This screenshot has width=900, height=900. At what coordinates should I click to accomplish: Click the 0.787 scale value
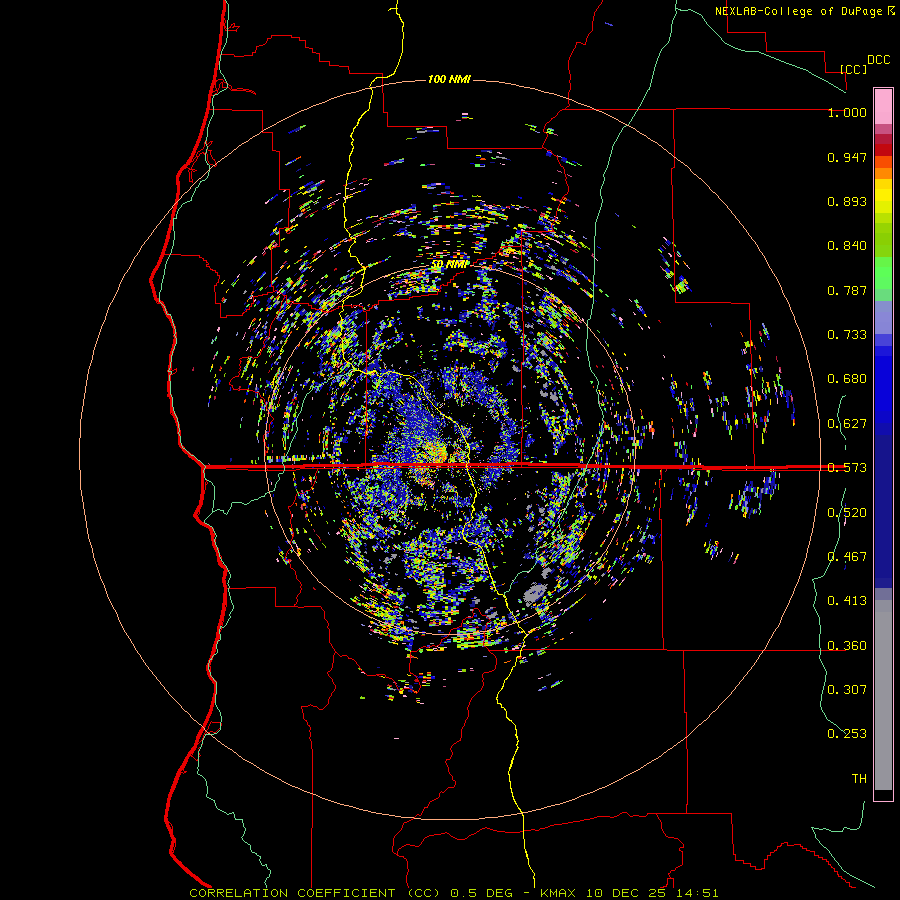click(x=847, y=290)
